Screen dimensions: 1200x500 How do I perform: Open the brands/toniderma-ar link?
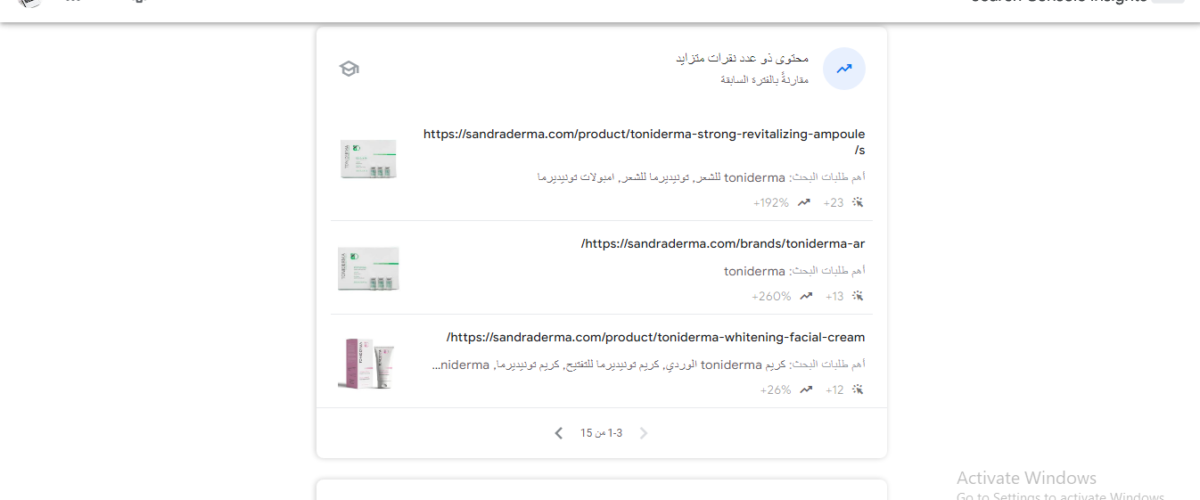[723, 244]
